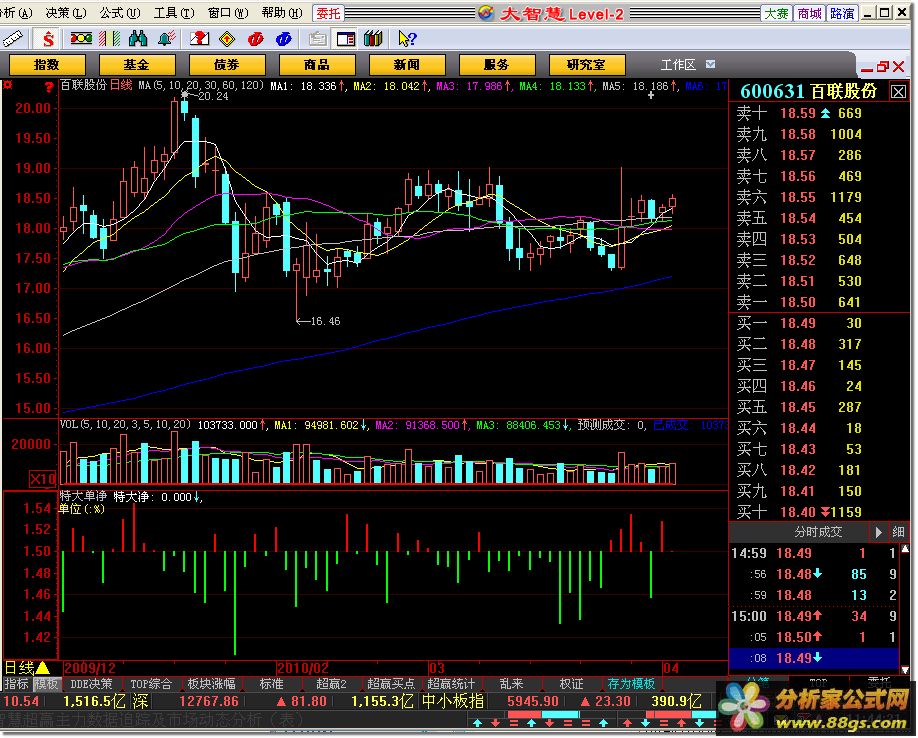Click the 卖一 18.50 order book row
The height and width of the screenshot is (738, 918).
[x=819, y=302]
